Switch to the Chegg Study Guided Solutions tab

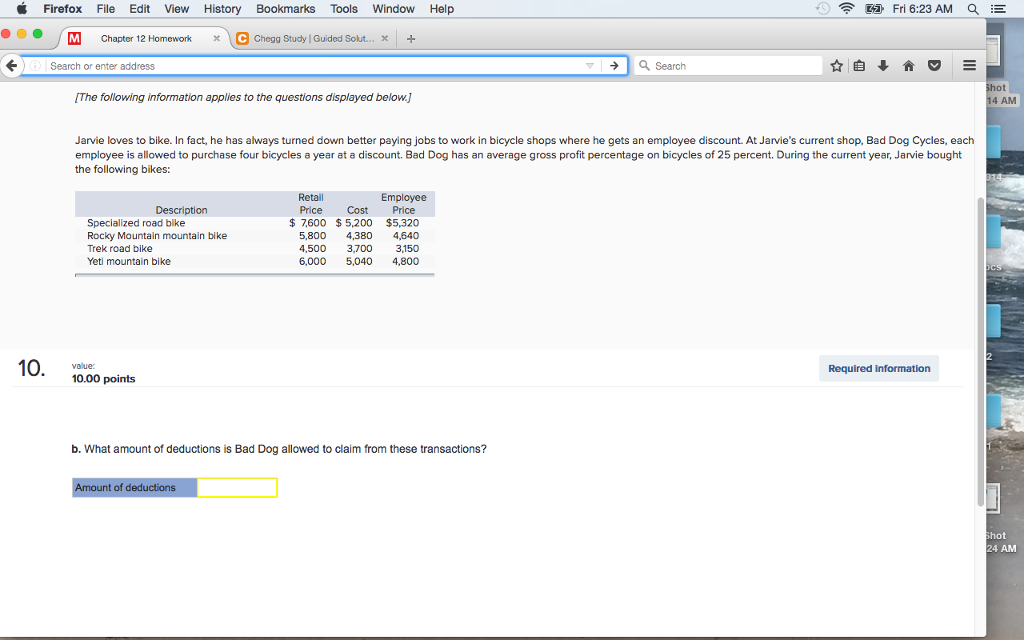[x=314, y=39]
